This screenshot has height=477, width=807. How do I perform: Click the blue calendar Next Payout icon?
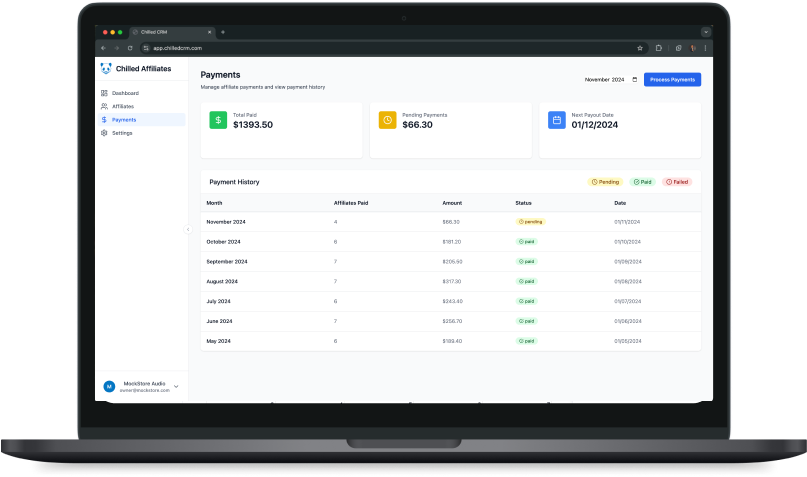(556, 120)
